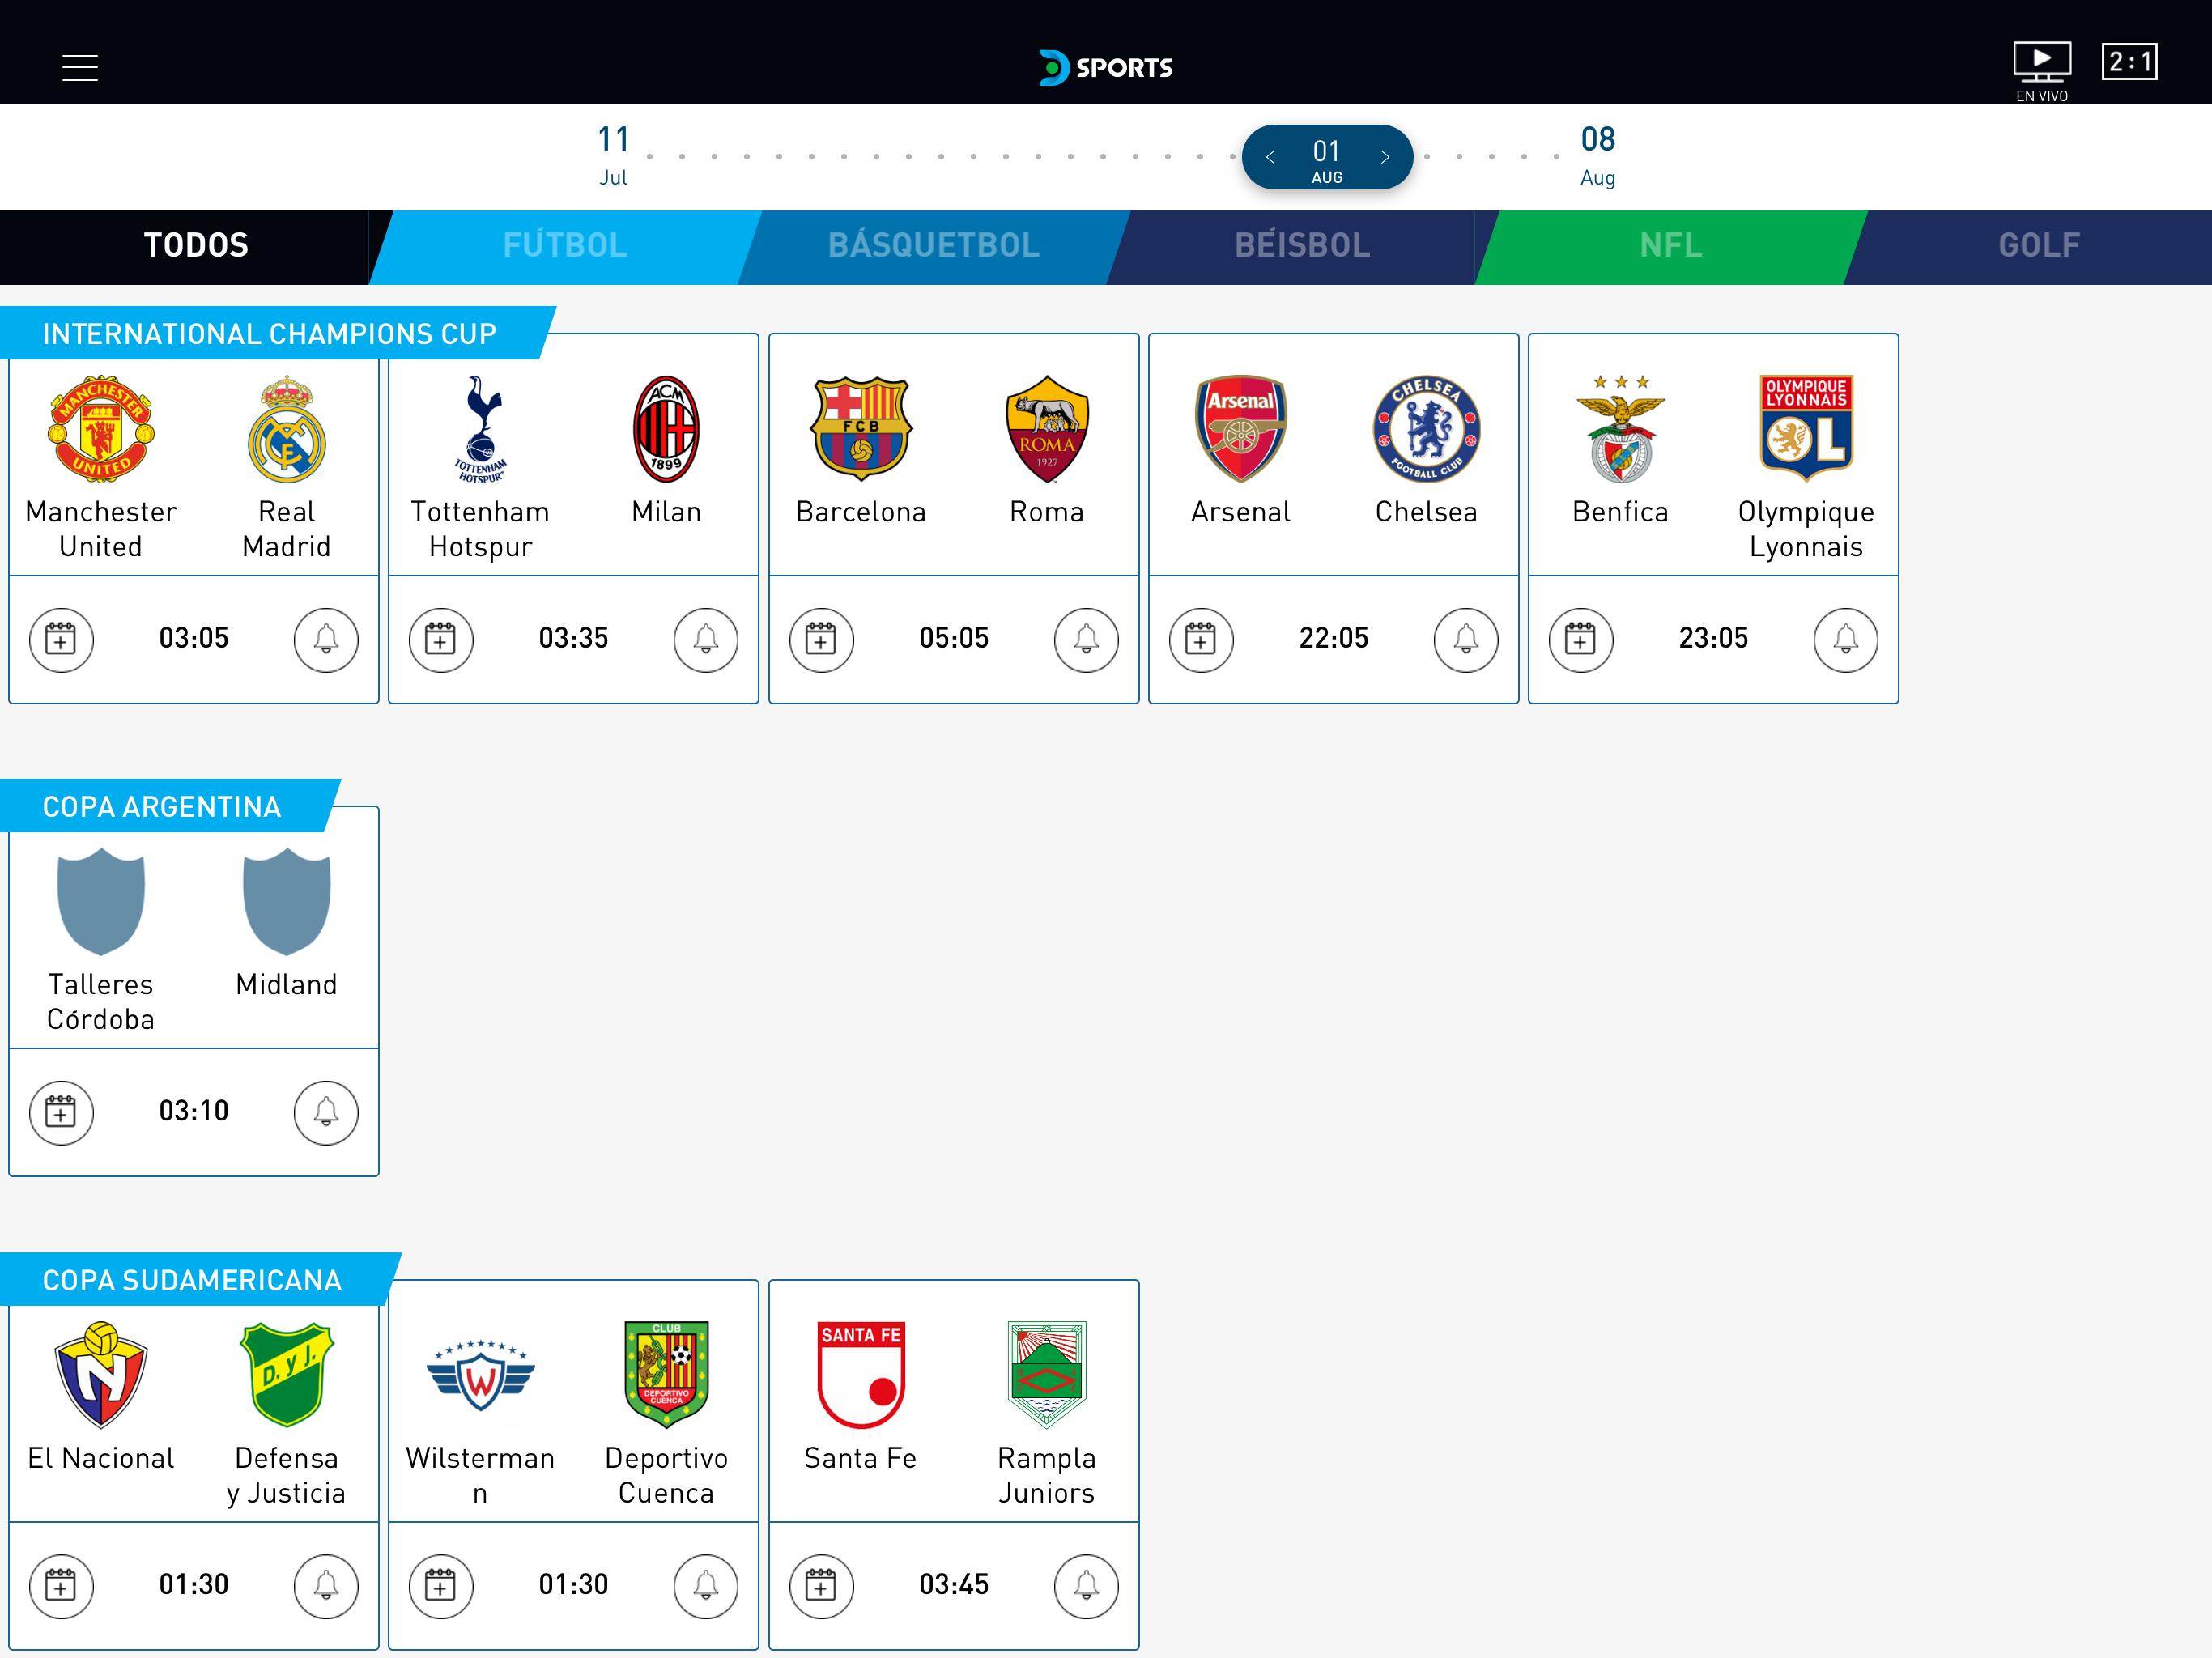Viewport: 2212px width, 1658px height.
Task: Click the Wilstermann crest
Action: tap(481, 1377)
